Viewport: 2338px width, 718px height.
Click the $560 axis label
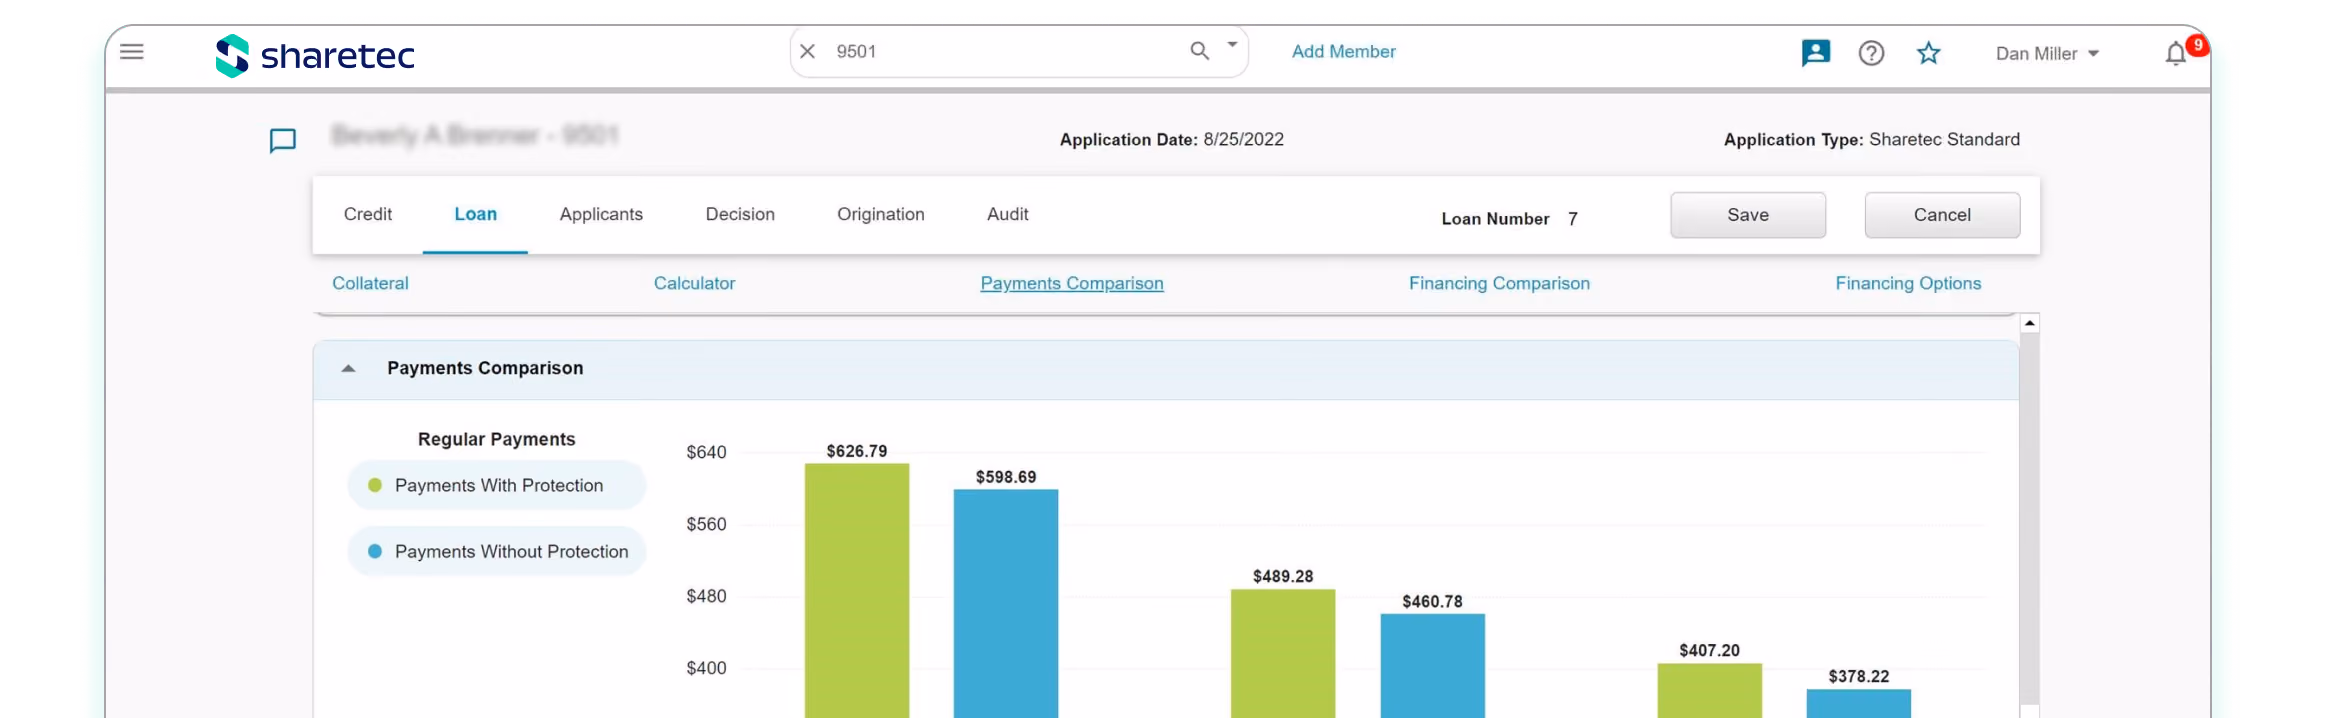706,524
